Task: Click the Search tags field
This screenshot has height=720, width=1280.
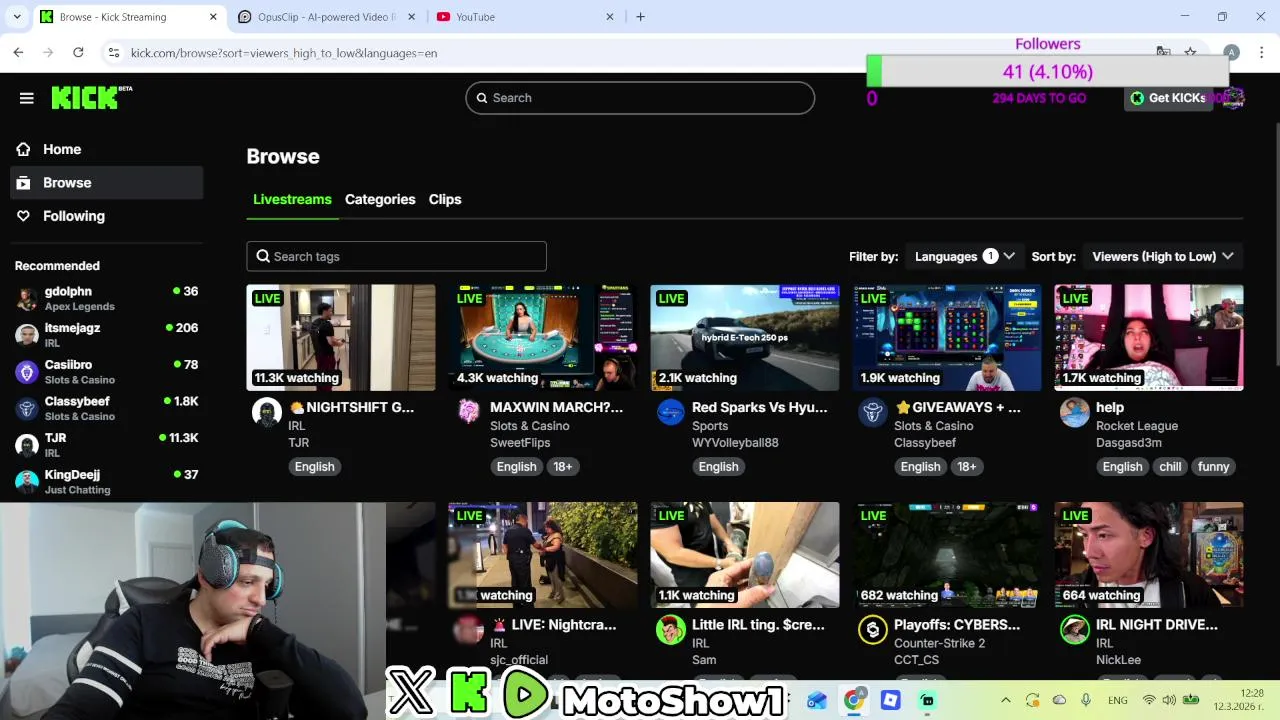Action: 397,256
